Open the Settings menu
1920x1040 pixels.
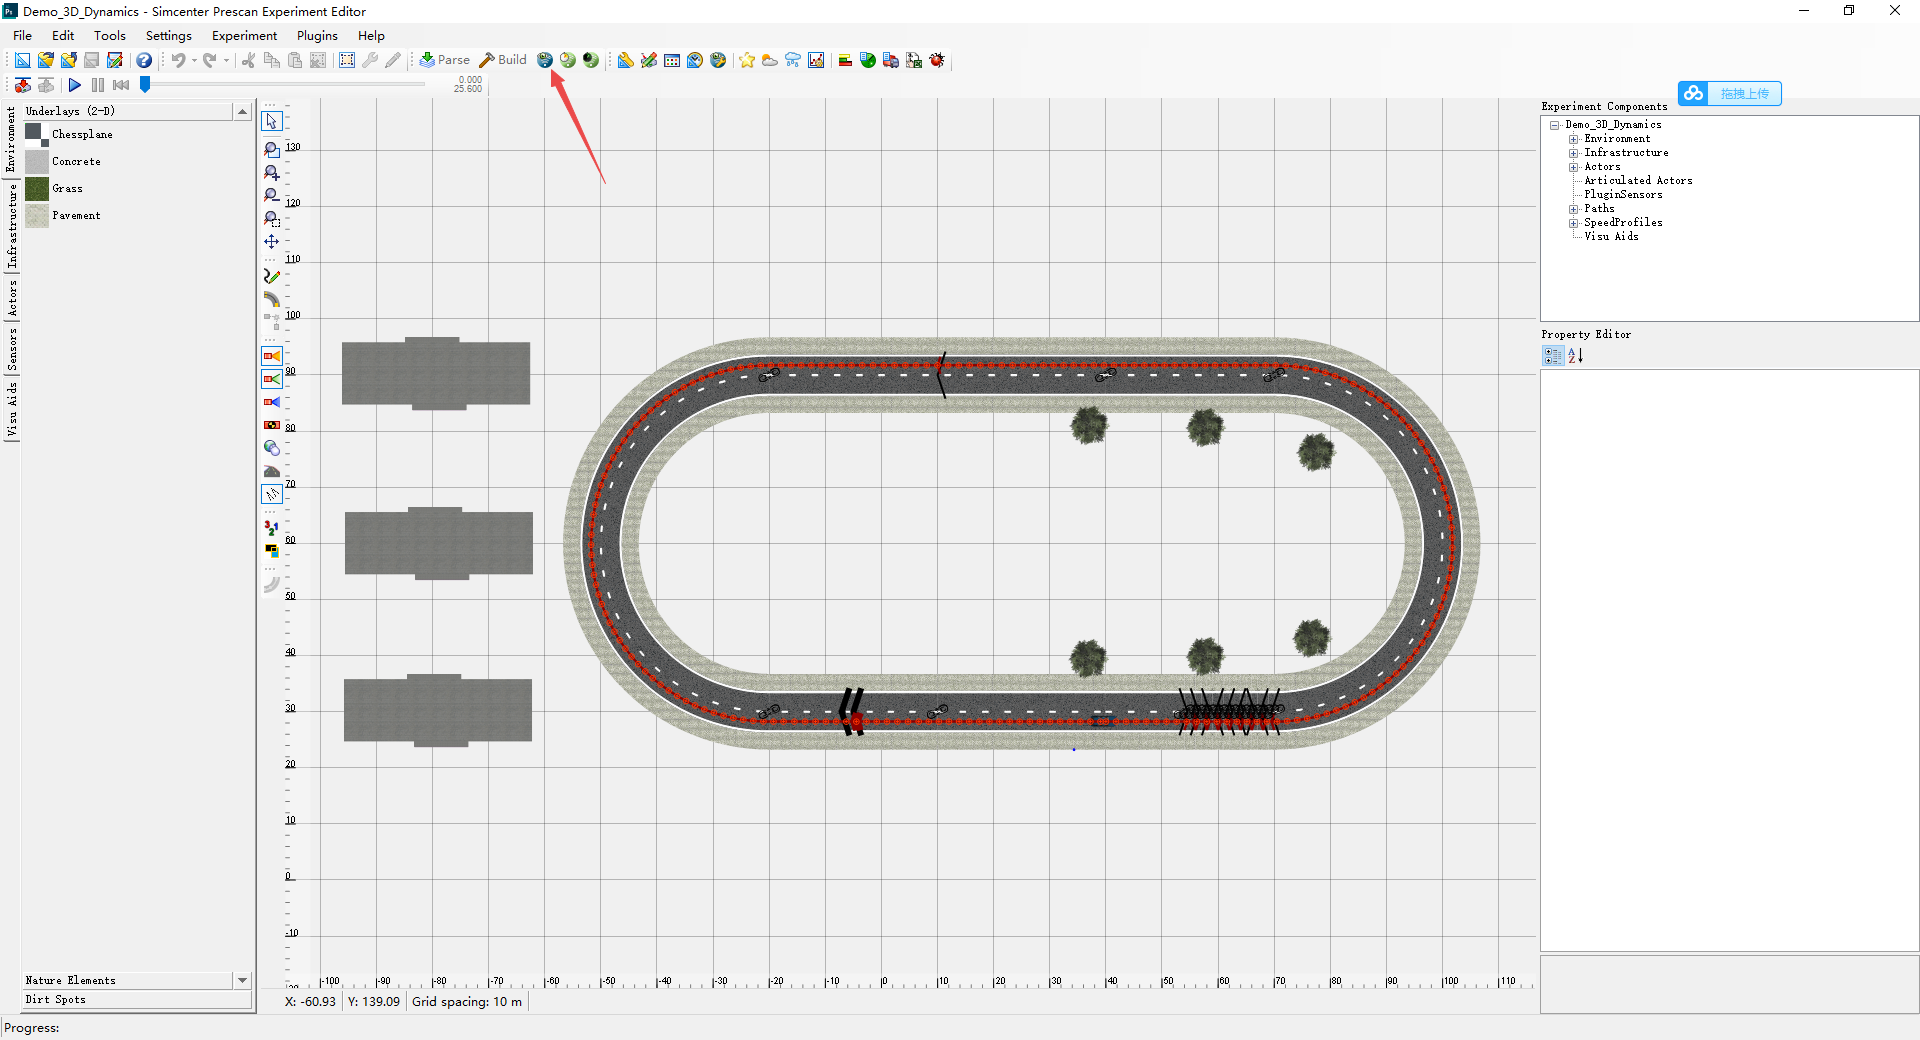[169, 36]
